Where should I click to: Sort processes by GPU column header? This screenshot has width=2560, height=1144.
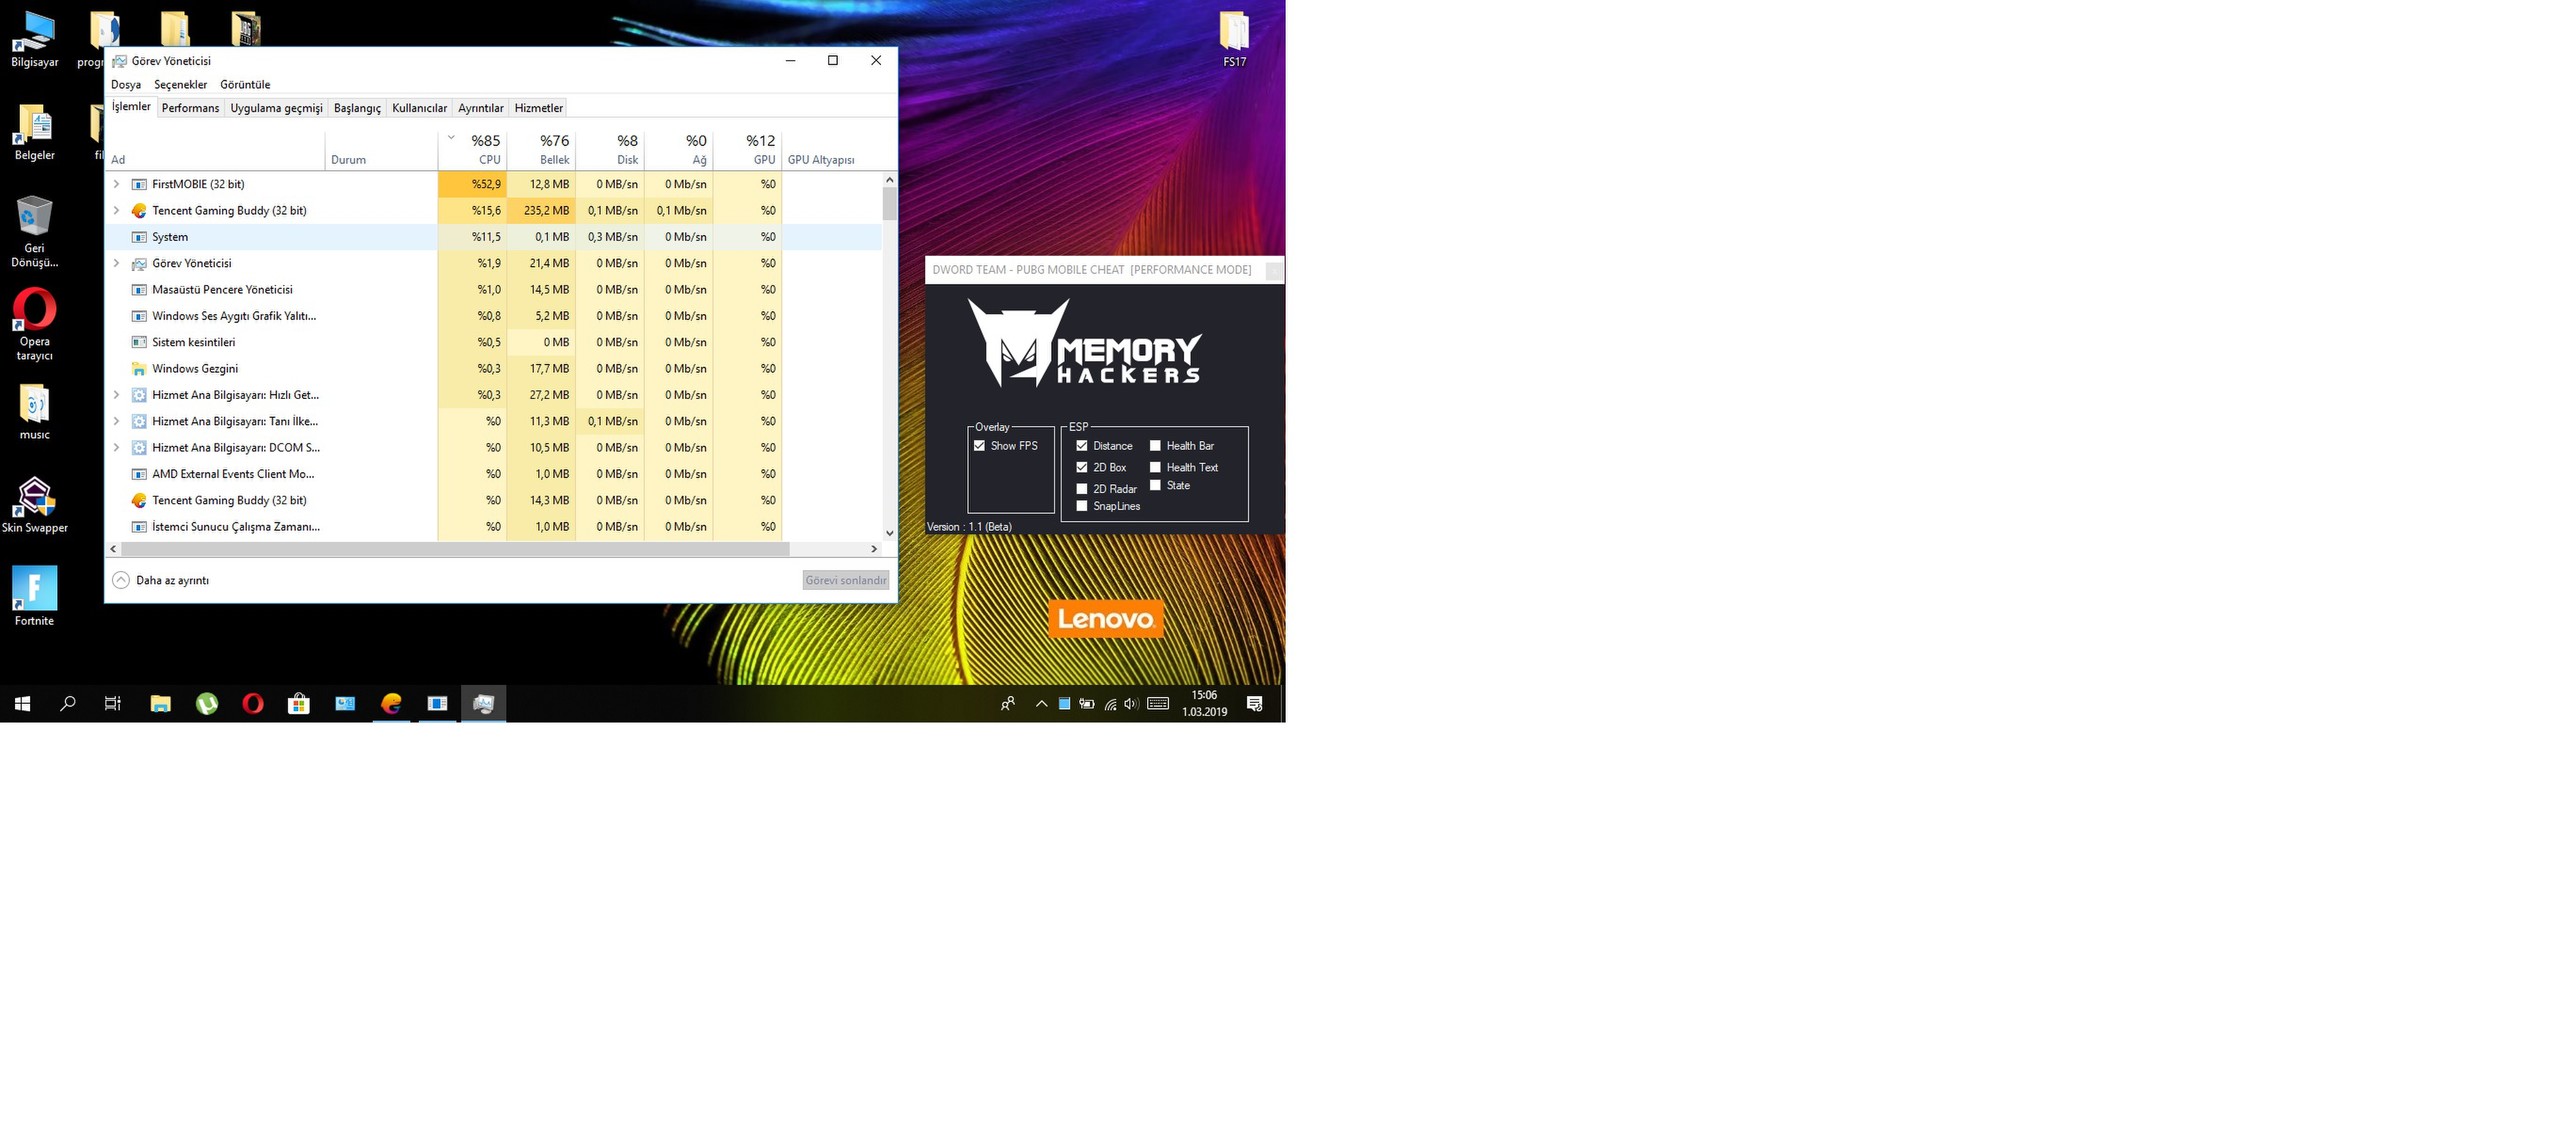pyautogui.click(x=748, y=149)
